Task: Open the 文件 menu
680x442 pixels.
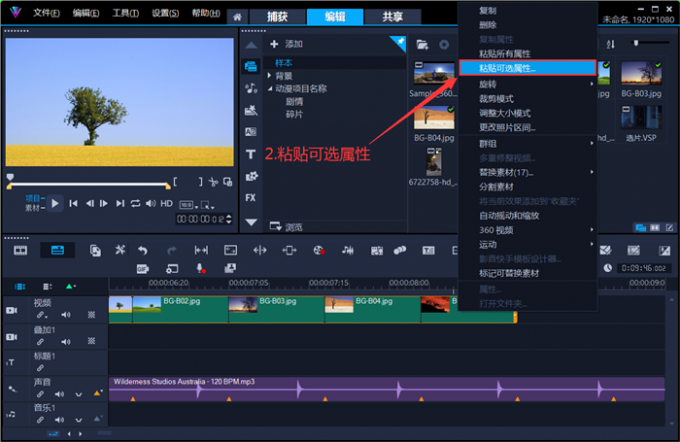Action: (46, 13)
